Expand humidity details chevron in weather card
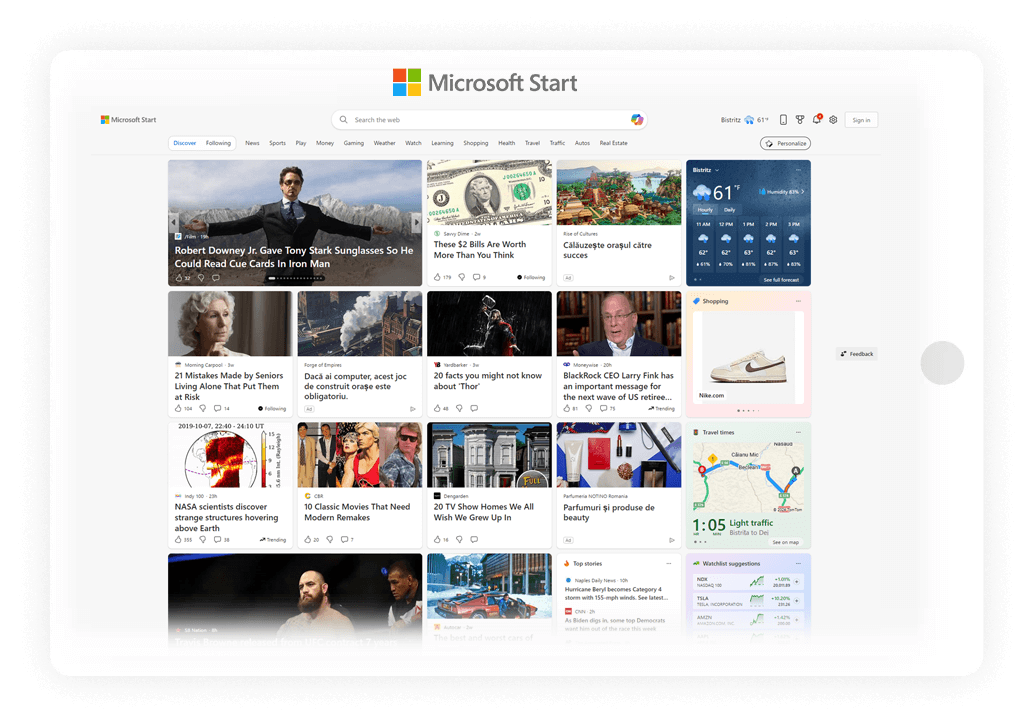 point(803,192)
